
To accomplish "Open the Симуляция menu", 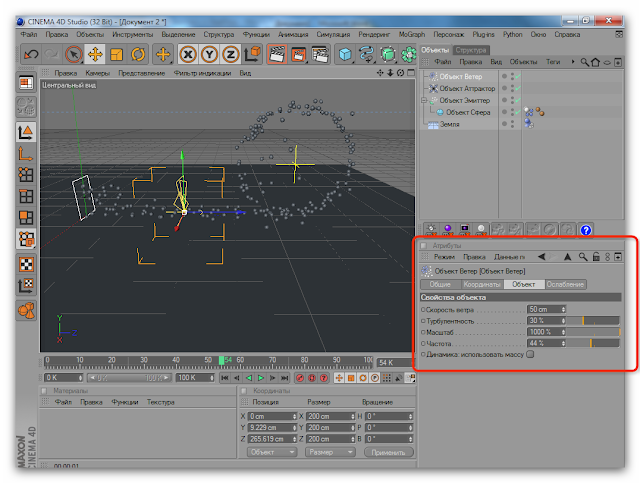I will [333, 34].
